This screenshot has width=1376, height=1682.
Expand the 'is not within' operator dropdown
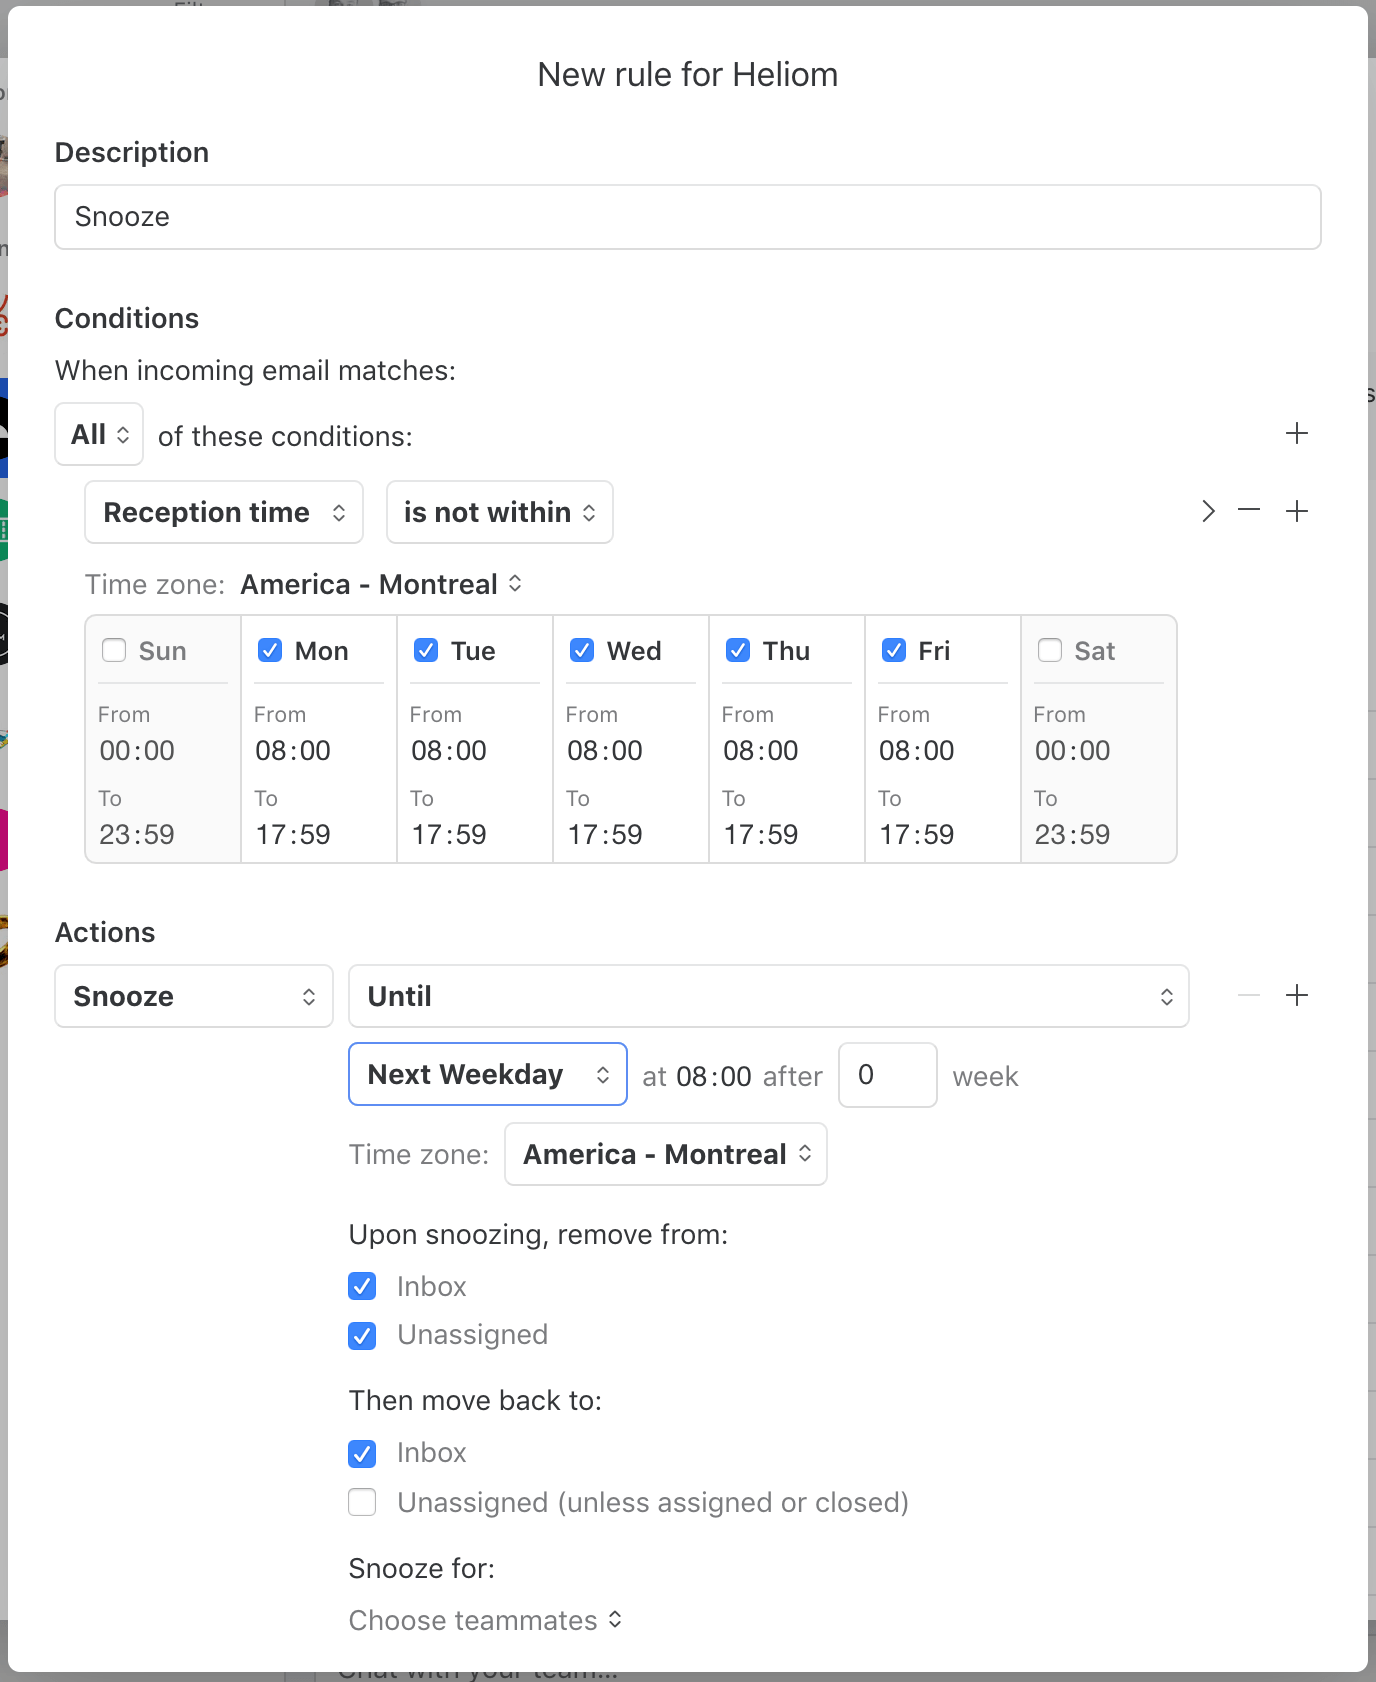coord(499,512)
